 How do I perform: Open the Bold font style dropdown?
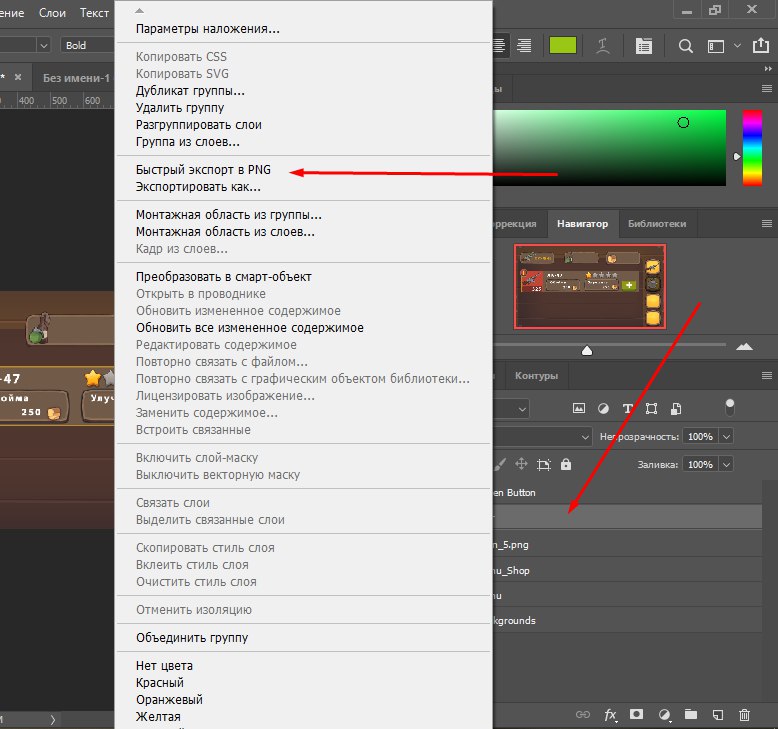click(87, 45)
